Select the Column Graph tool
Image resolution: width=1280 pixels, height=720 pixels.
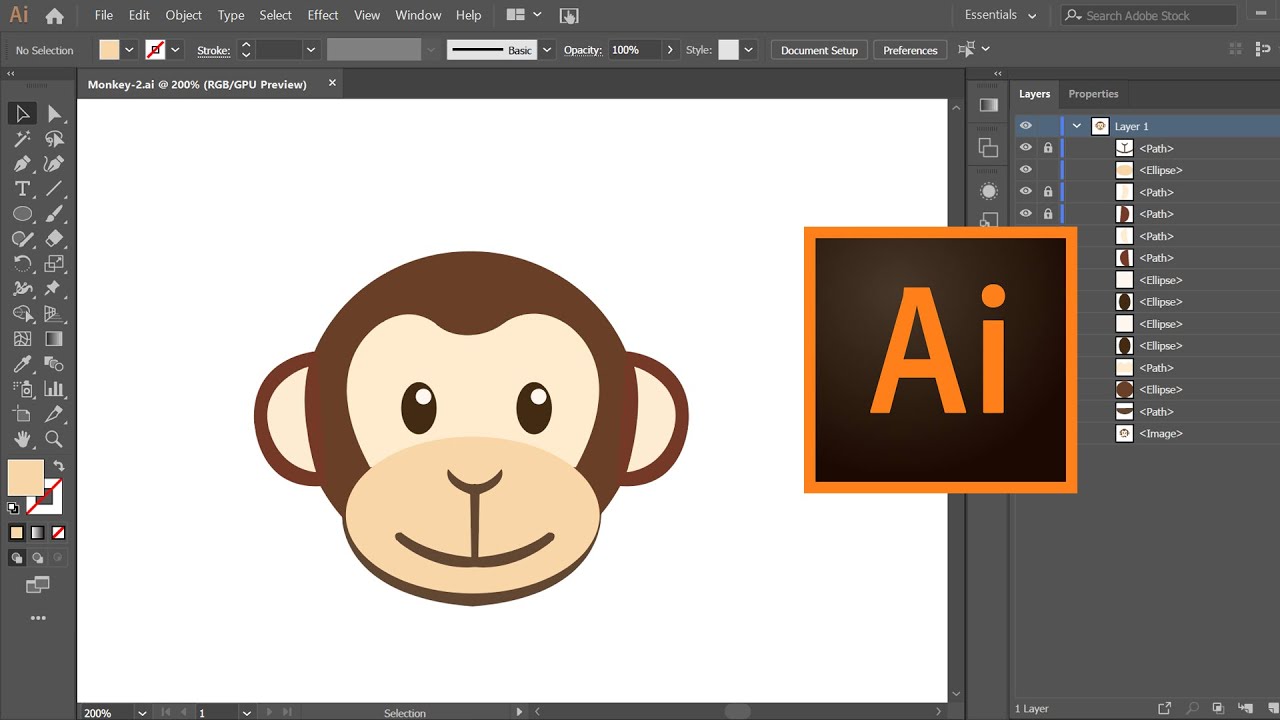54,389
